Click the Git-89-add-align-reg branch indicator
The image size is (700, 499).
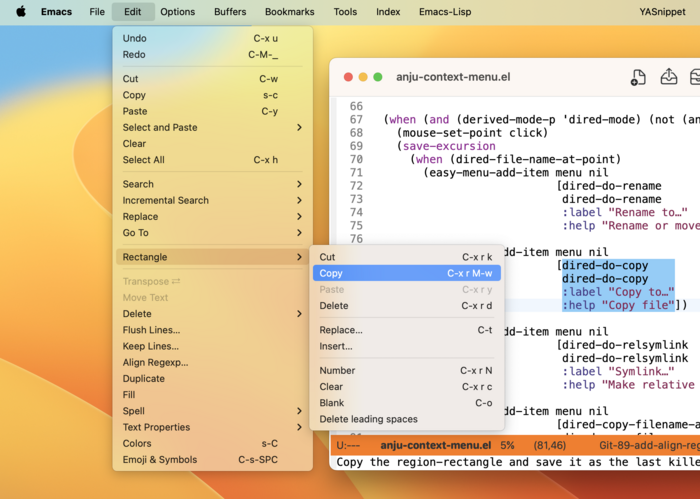(x=649, y=445)
